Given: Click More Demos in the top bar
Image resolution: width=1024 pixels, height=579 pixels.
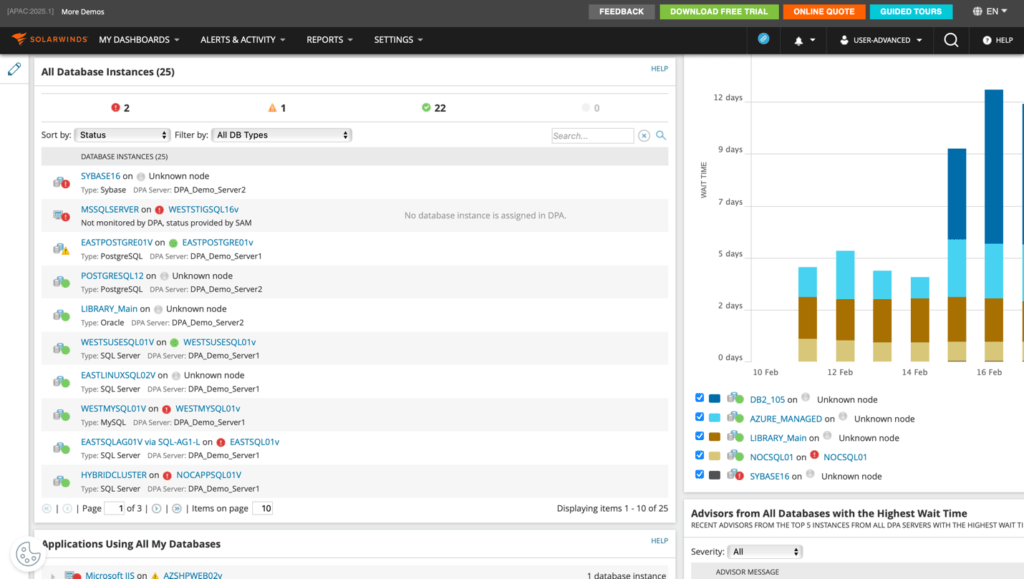Looking at the screenshot, I should (x=83, y=12).
